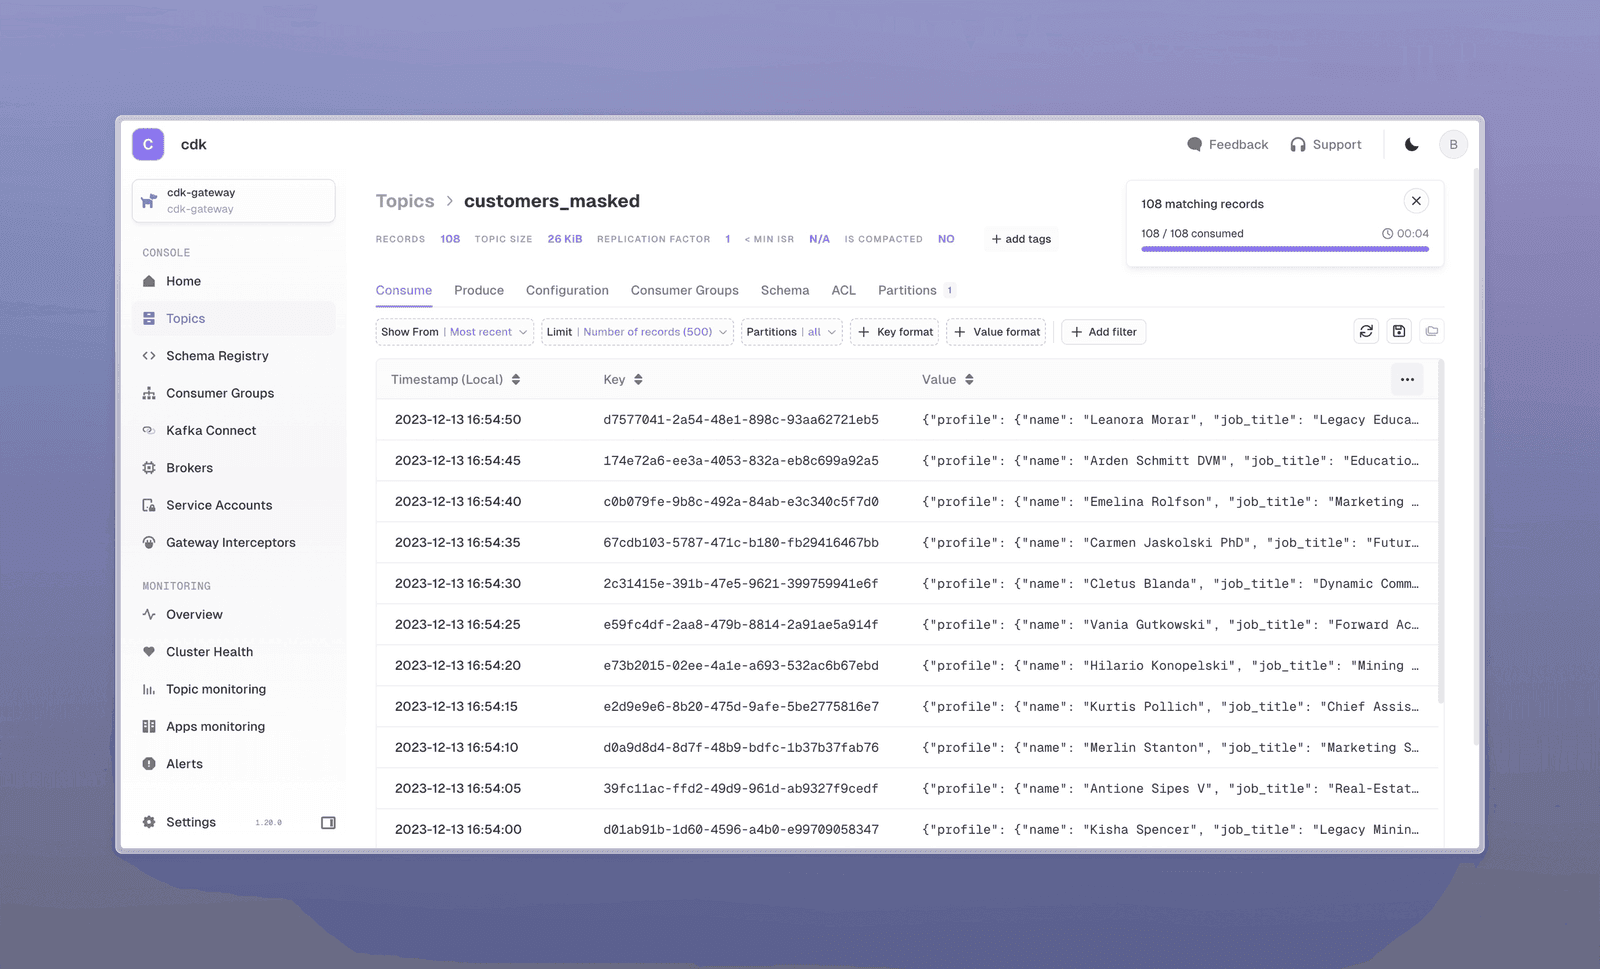Click the Cluster Health heart icon

pos(149,652)
